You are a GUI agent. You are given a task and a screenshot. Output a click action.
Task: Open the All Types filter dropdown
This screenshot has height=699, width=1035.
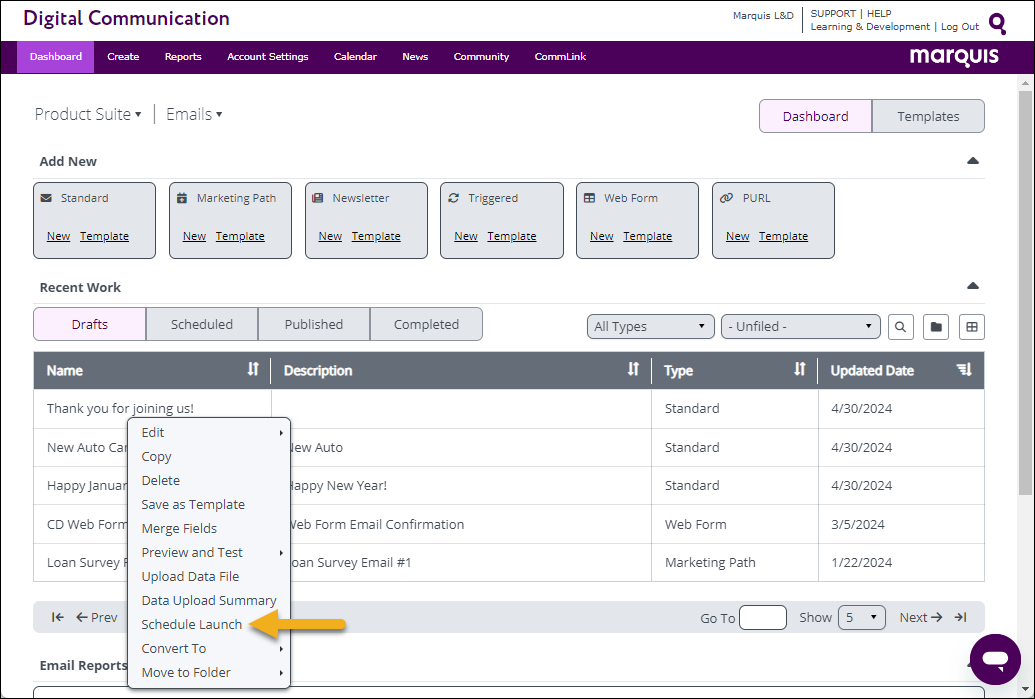point(650,327)
